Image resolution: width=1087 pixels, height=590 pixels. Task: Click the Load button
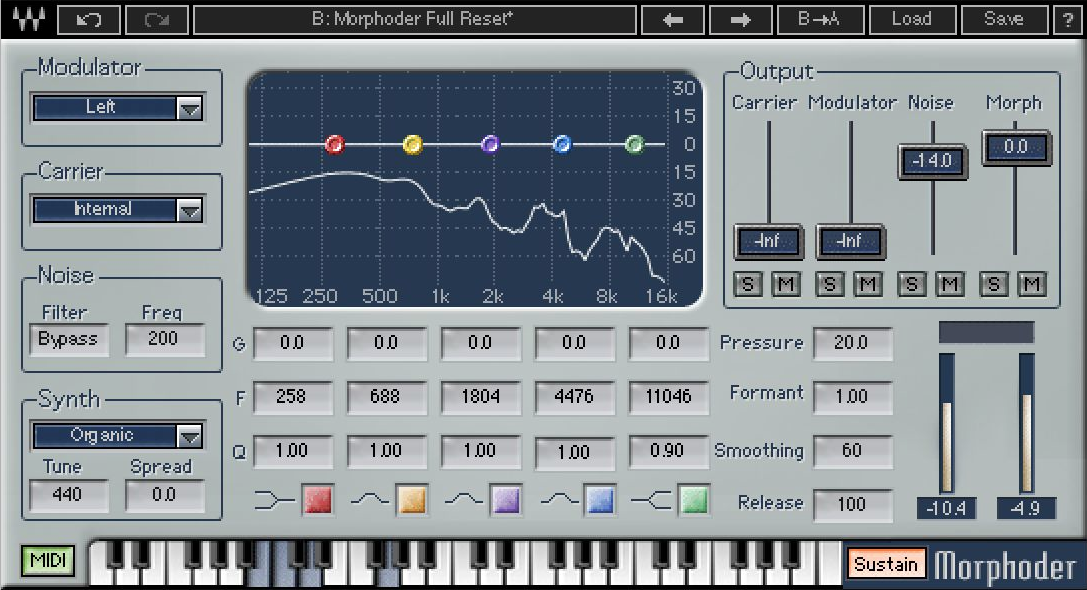[912, 19]
